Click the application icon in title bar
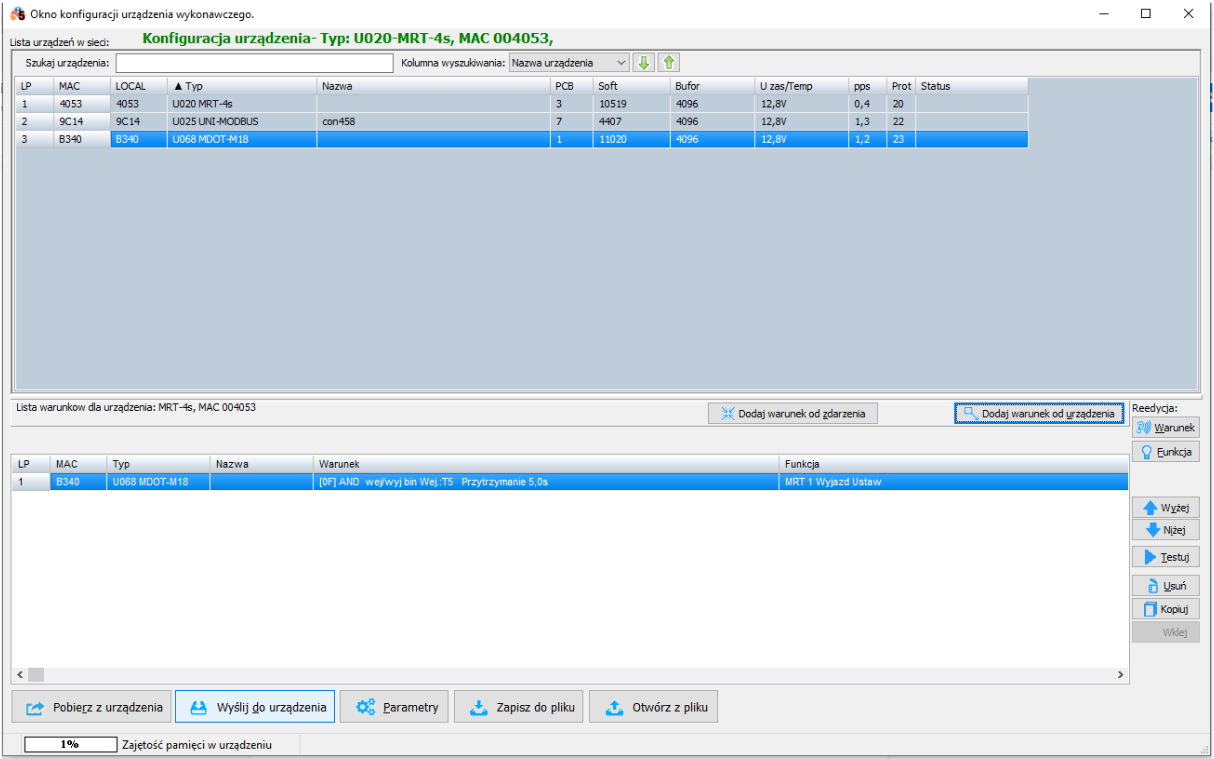Screen dimensions: 1214x759 (x=17, y=14)
